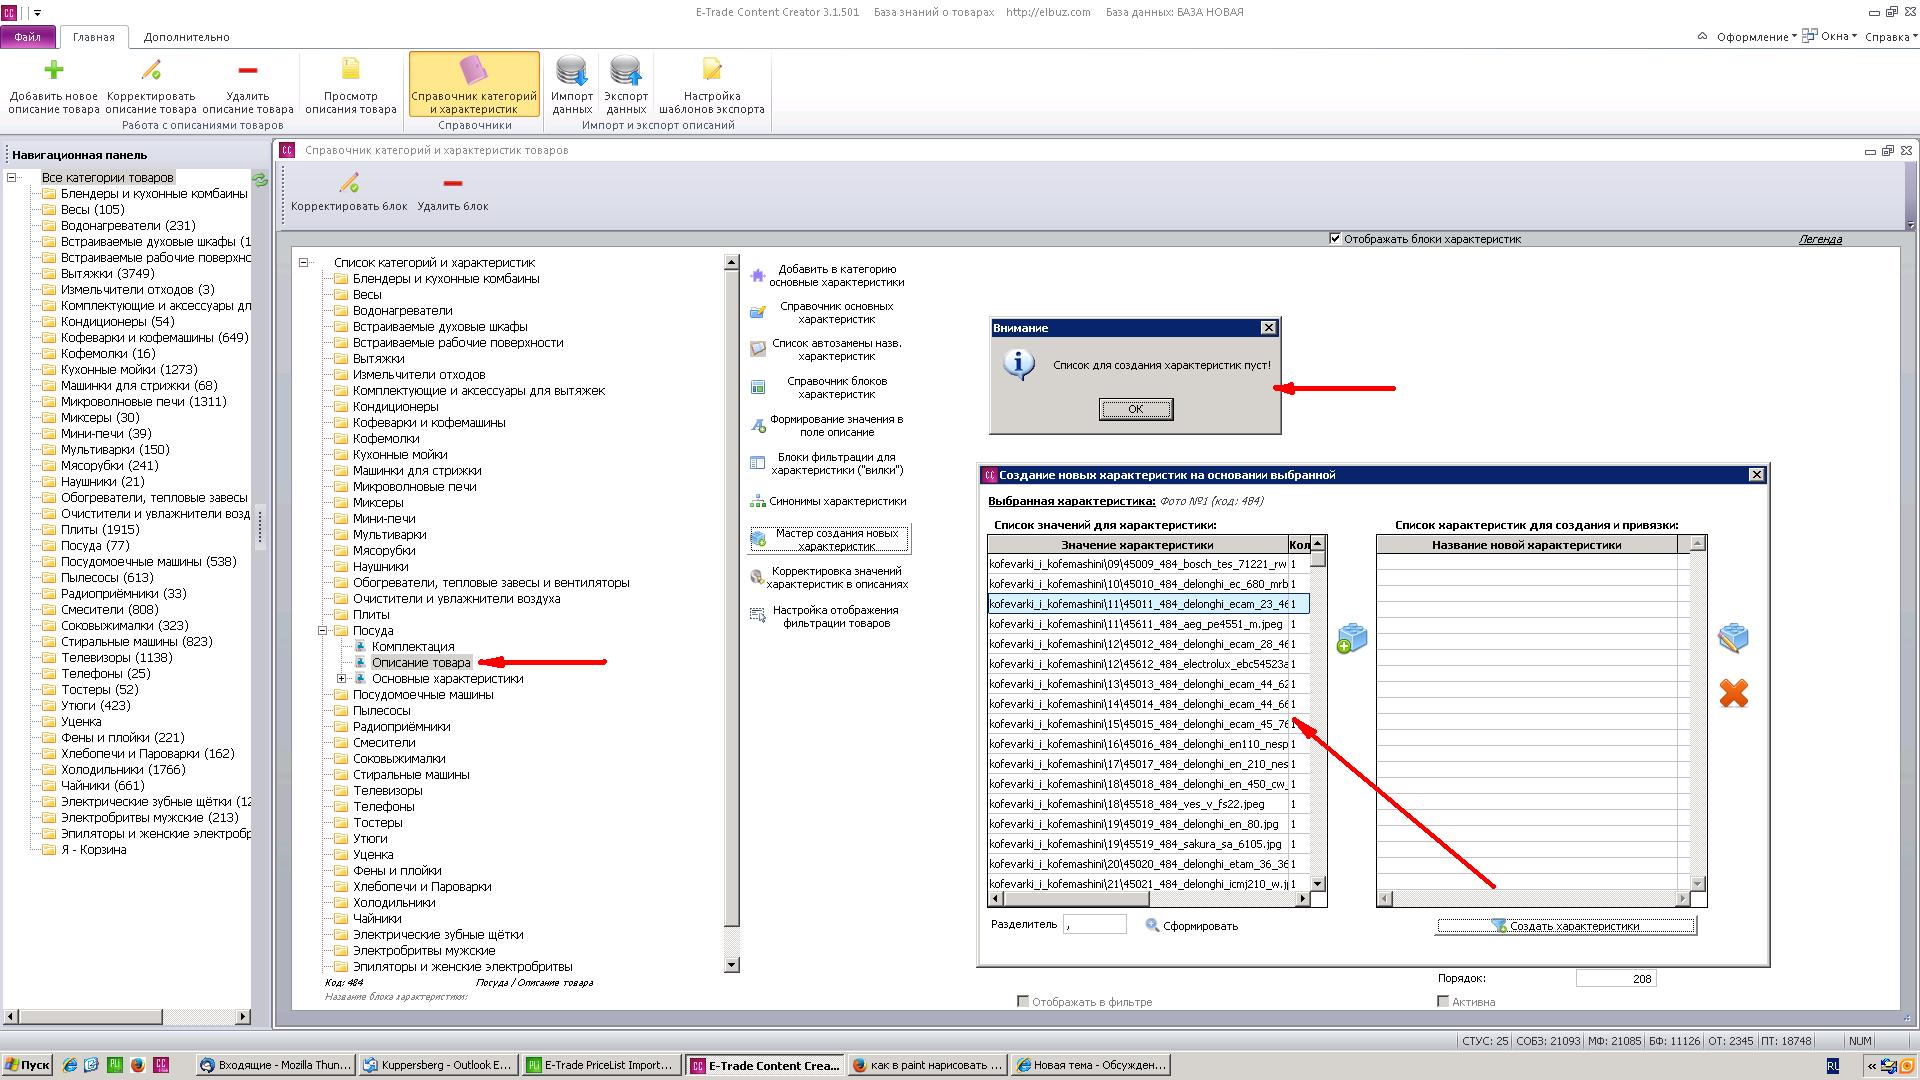Click the Export data database icon
Image resolution: width=1920 pixels, height=1080 pixels.
[x=626, y=71]
